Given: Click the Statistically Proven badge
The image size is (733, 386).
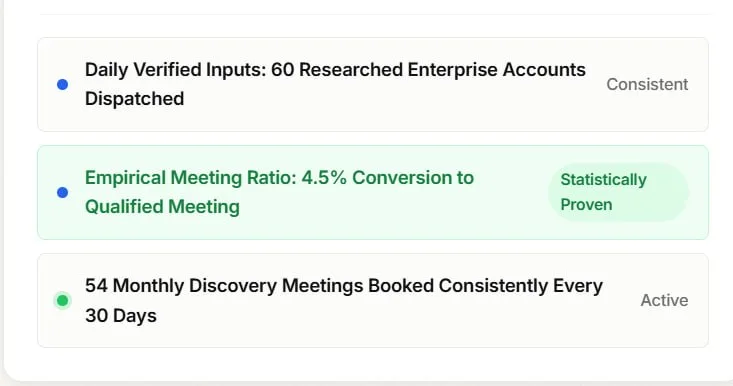Looking at the screenshot, I should (618, 192).
